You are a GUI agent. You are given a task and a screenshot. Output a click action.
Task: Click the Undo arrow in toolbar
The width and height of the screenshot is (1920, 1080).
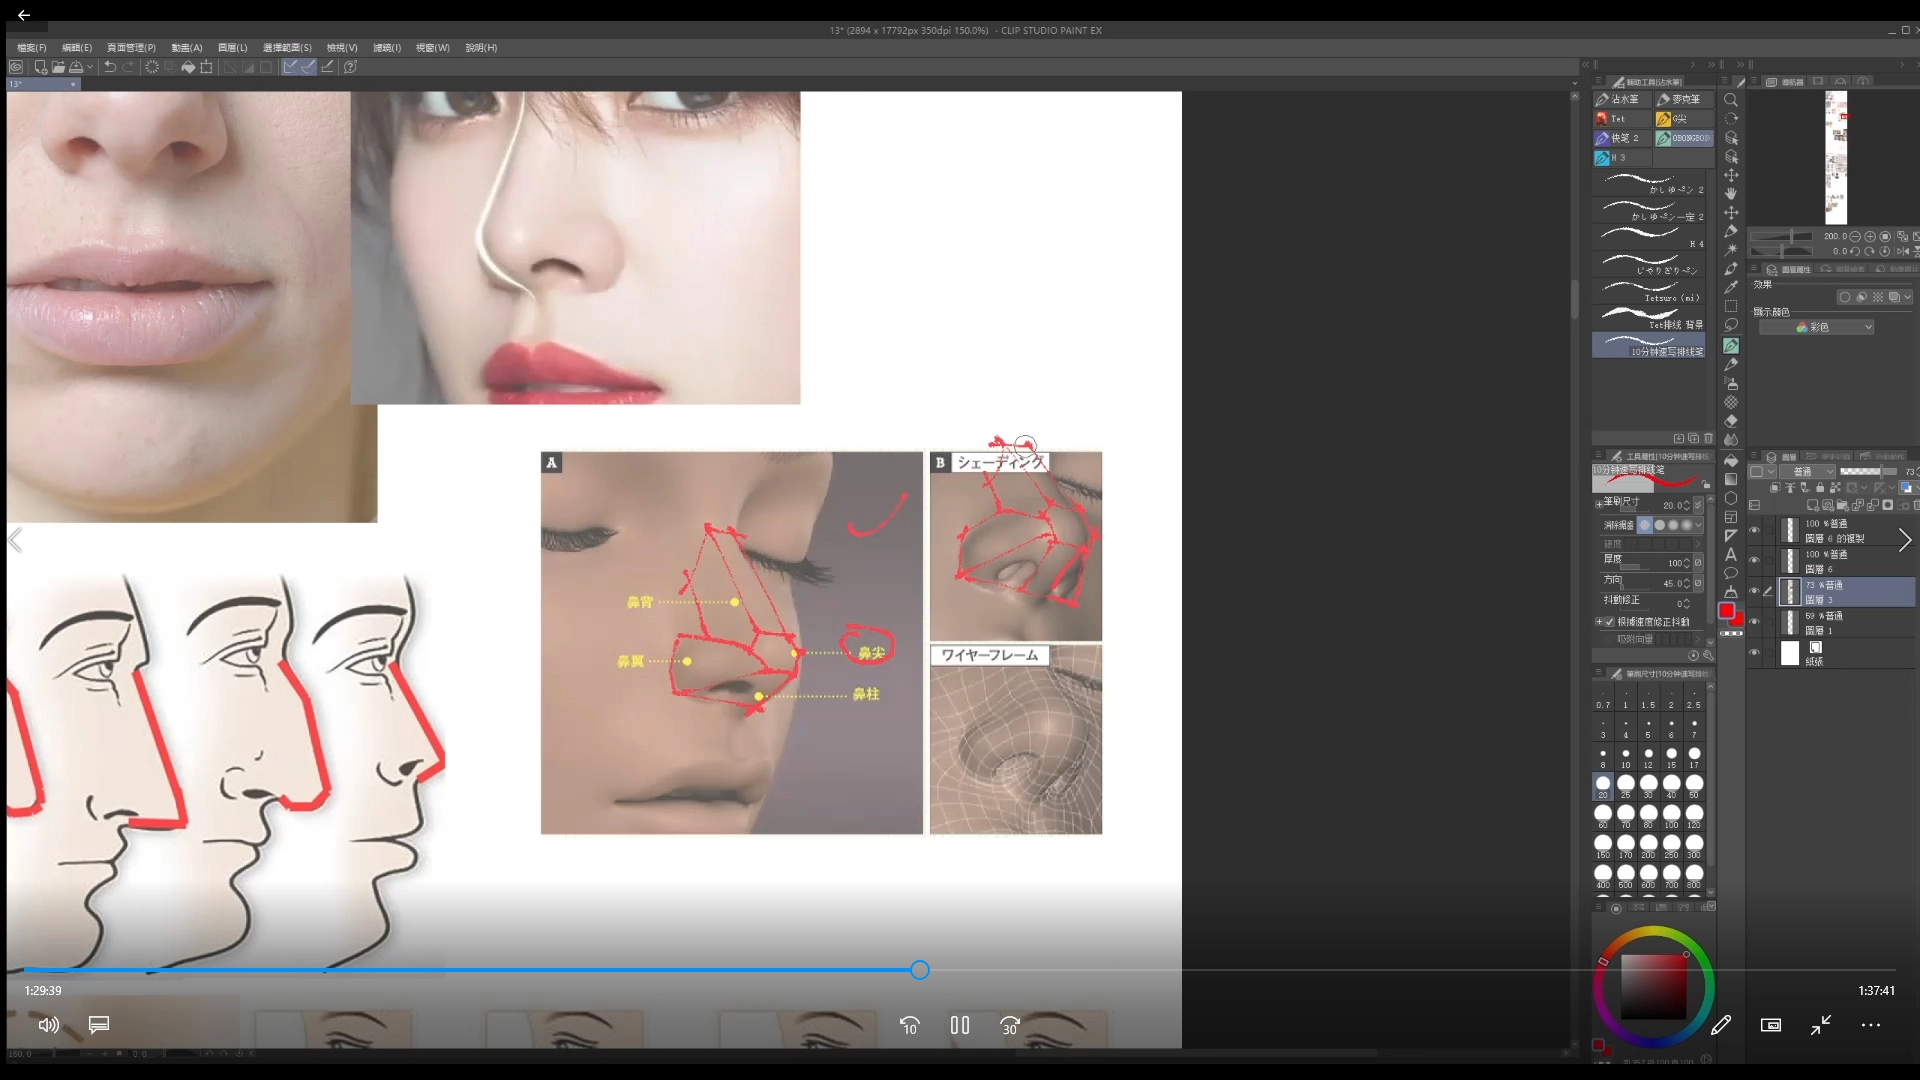pyautogui.click(x=110, y=67)
